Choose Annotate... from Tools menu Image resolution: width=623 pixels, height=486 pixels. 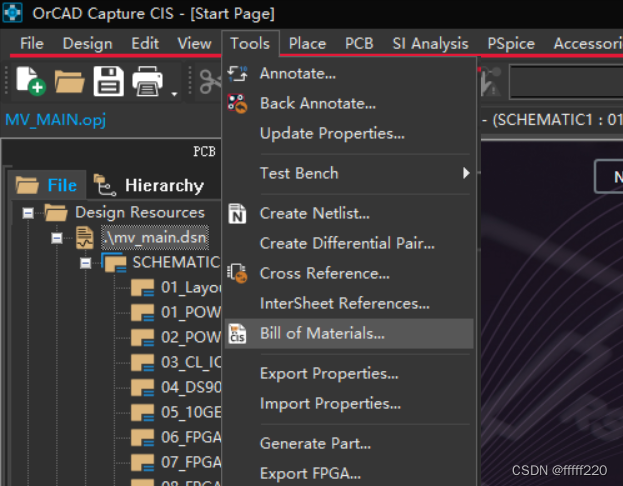(349, 74)
